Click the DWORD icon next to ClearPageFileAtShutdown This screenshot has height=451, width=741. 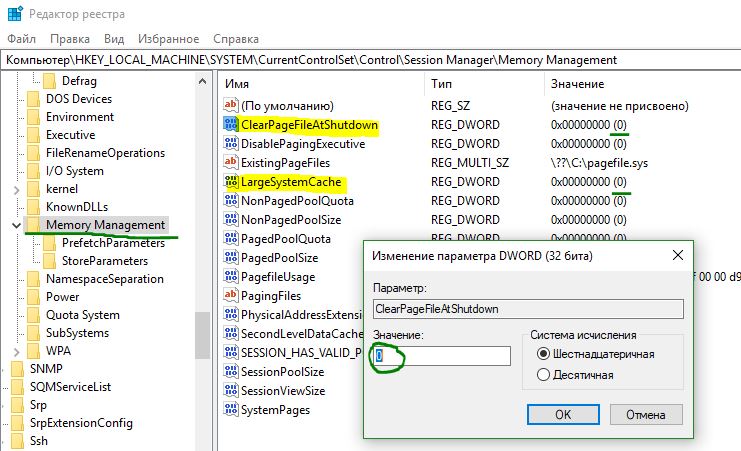click(231, 125)
